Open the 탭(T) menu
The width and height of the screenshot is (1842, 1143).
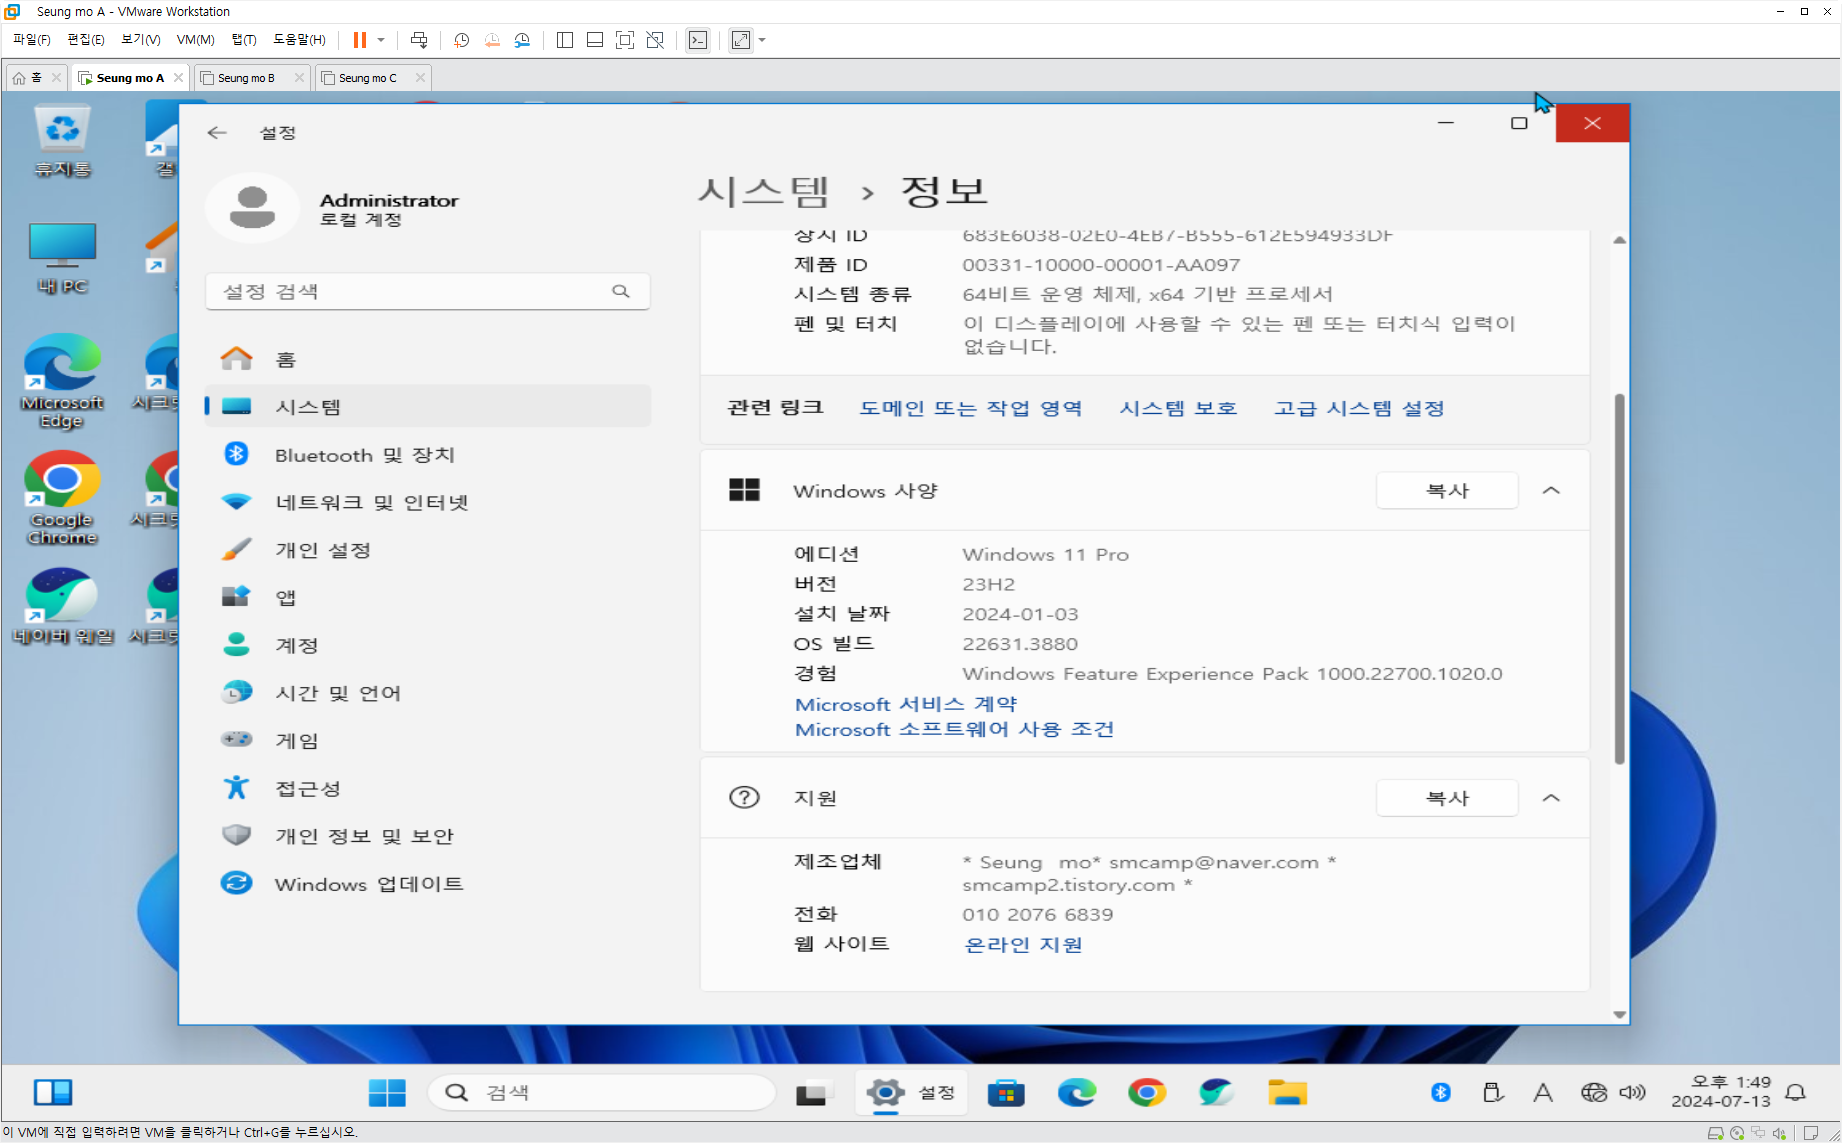tap(244, 40)
